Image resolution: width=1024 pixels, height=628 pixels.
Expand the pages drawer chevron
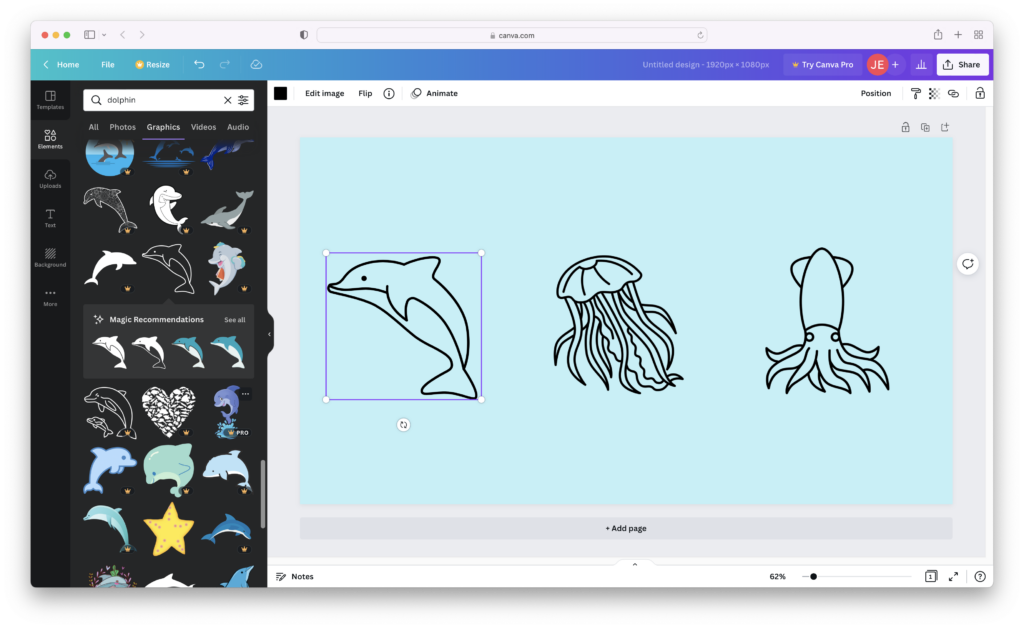point(635,564)
